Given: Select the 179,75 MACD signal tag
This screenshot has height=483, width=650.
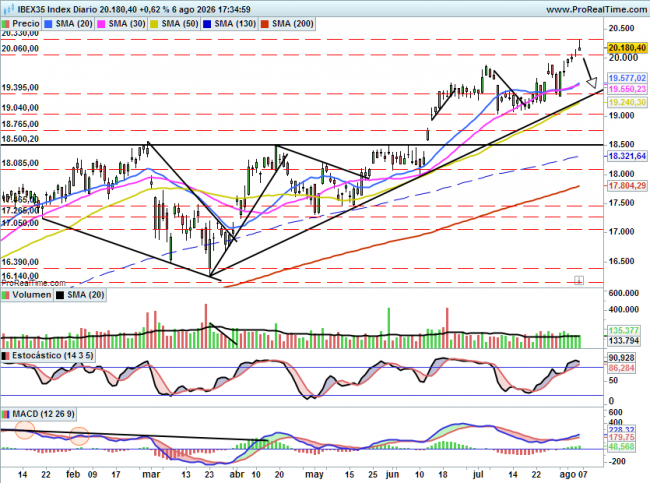Looking at the screenshot, I should [x=621, y=437].
